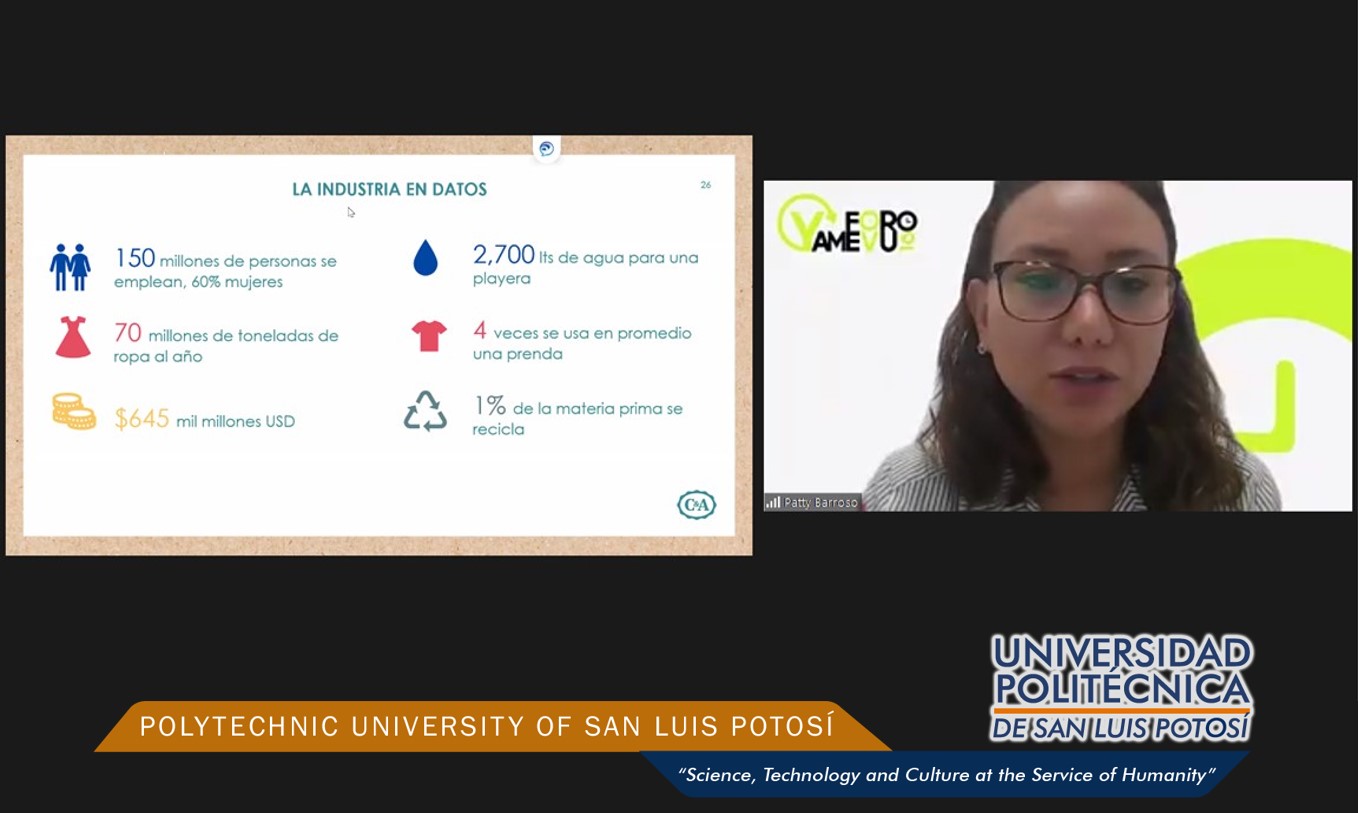Click the red t-shirt icon

tap(429, 336)
